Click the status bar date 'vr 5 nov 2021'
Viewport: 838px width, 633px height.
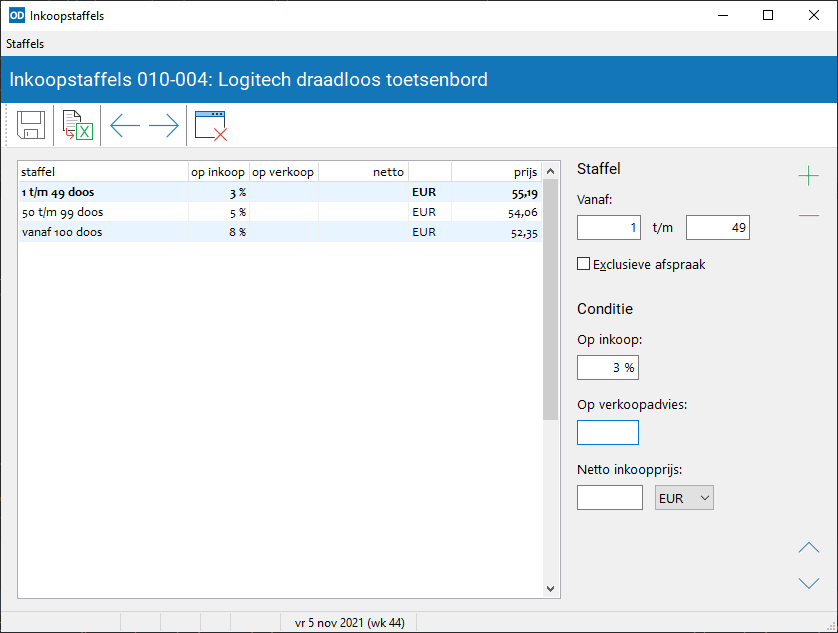328,623
